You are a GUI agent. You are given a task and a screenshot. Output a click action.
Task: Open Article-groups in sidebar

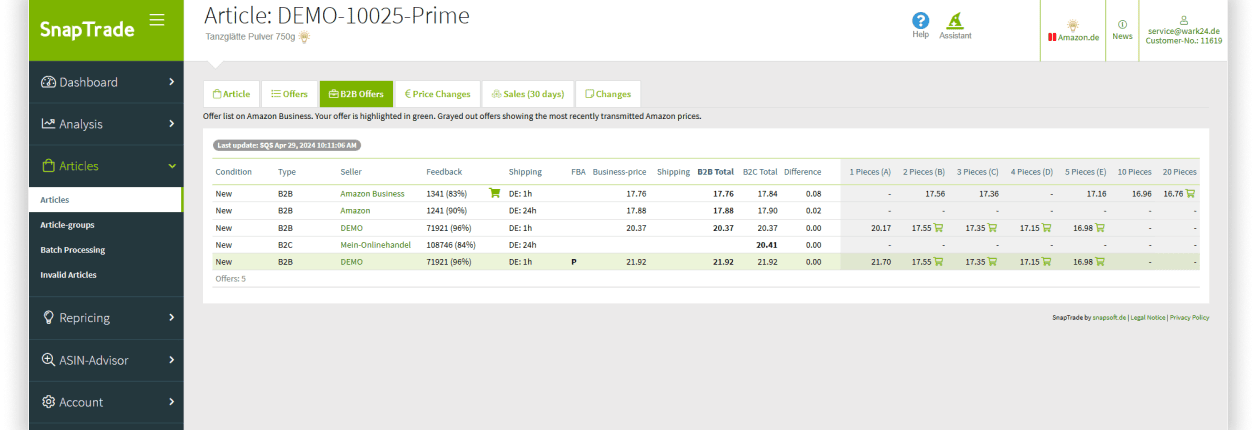(x=67, y=225)
